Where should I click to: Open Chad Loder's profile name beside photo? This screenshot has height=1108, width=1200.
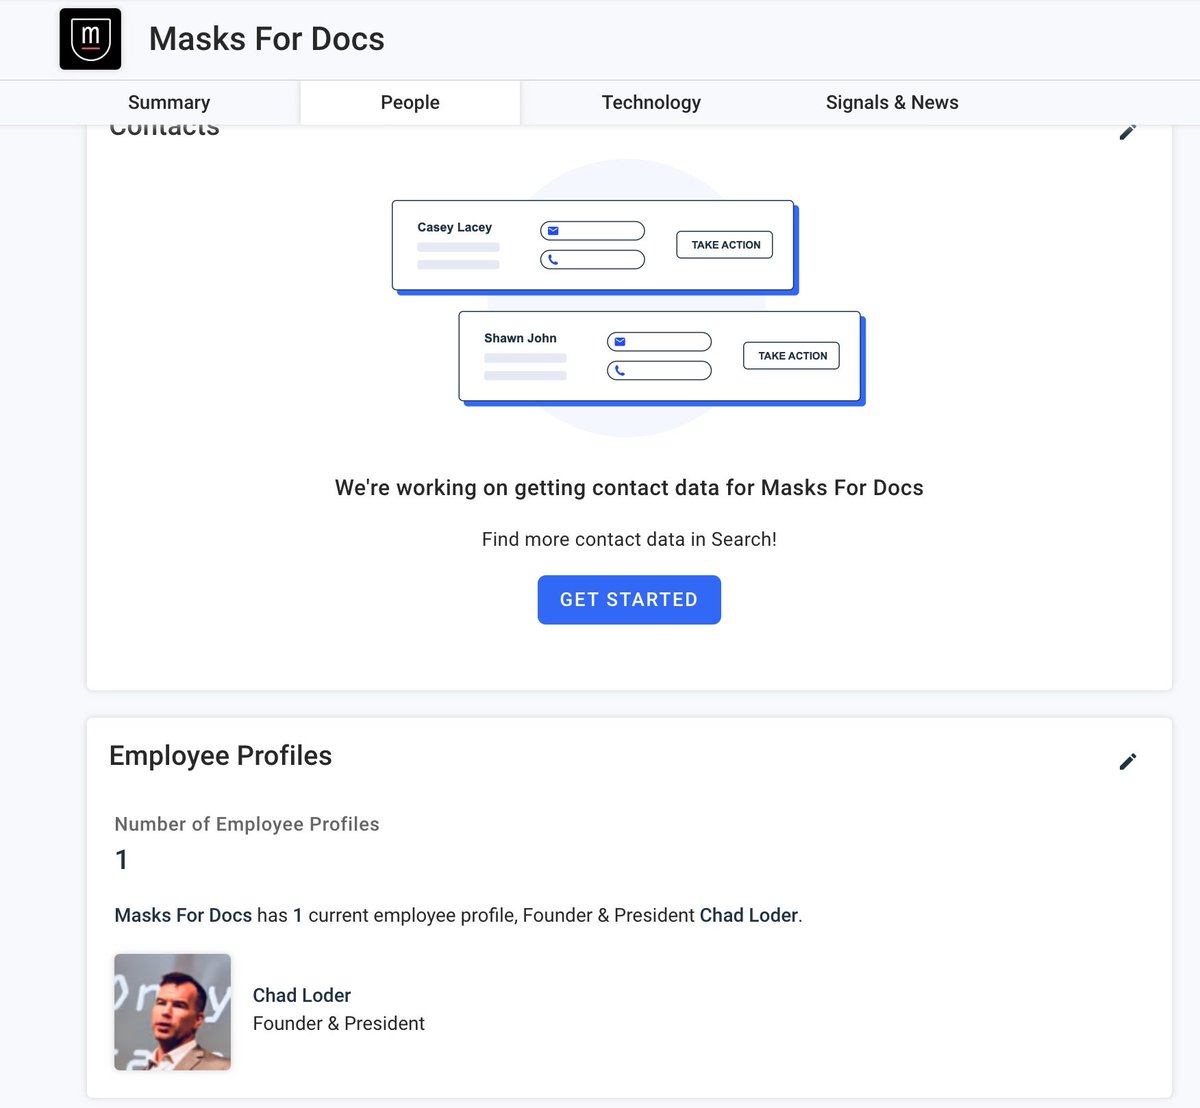click(302, 995)
